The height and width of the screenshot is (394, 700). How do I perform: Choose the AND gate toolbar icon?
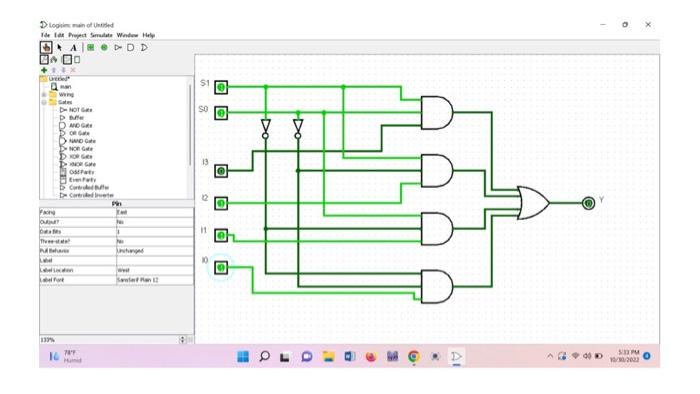pyautogui.click(x=130, y=47)
